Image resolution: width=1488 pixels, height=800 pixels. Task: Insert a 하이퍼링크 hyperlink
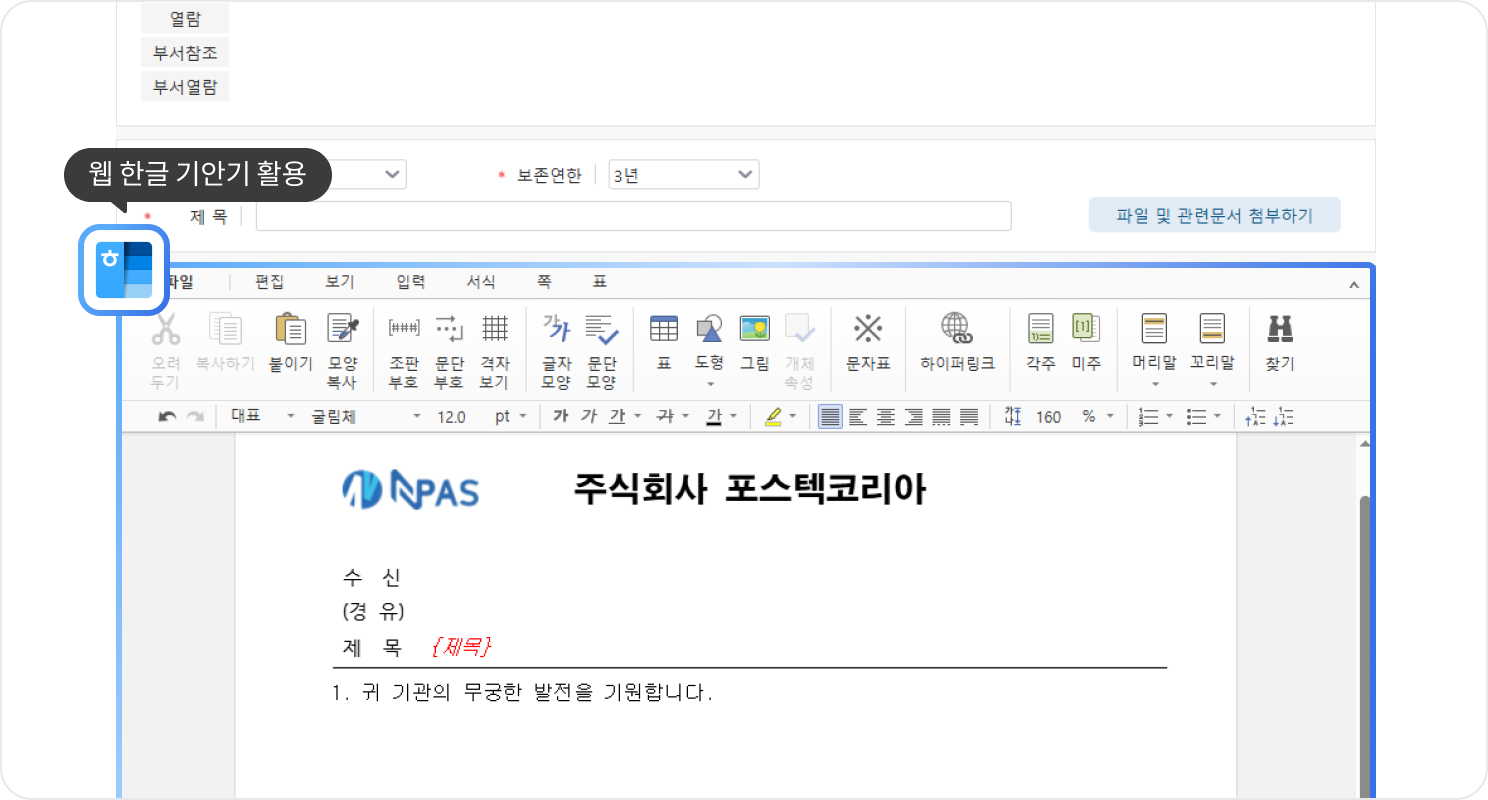click(x=957, y=343)
